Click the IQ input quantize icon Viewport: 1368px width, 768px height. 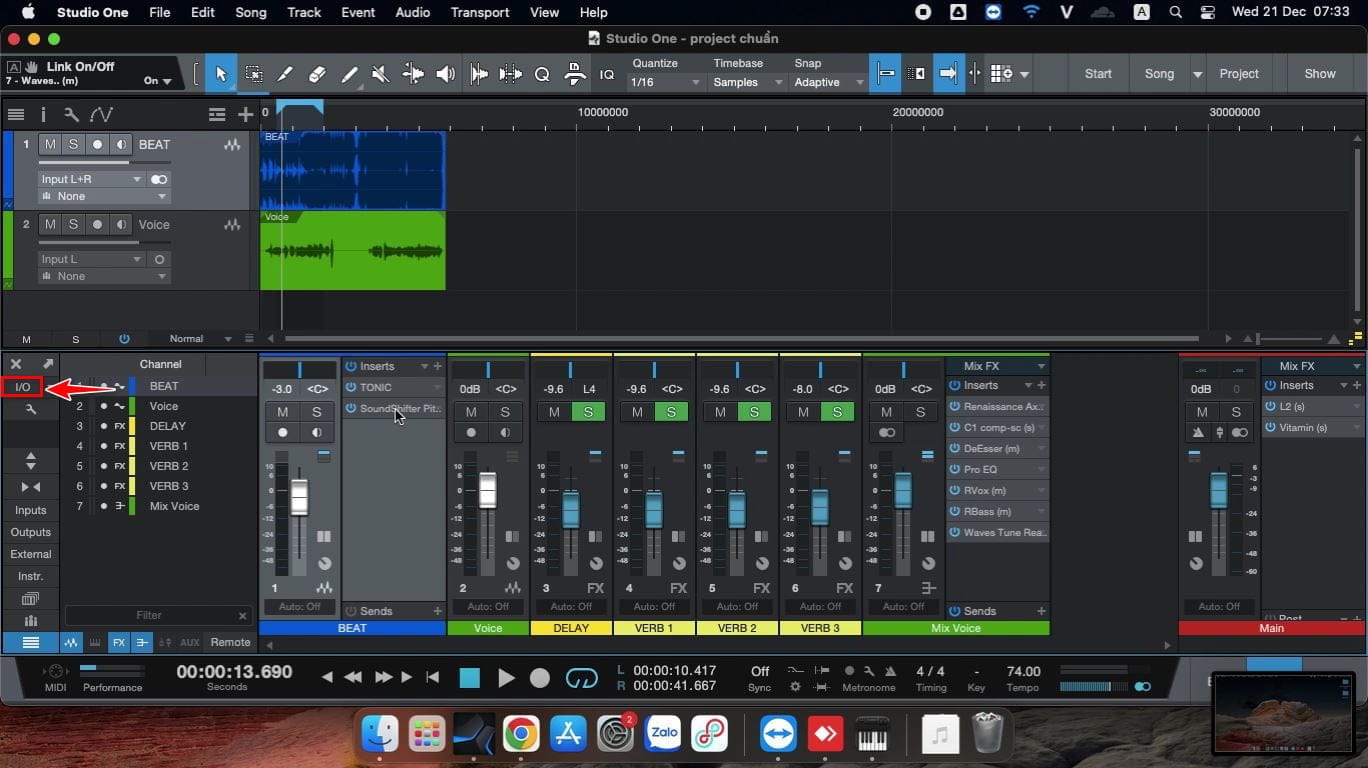pos(607,75)
